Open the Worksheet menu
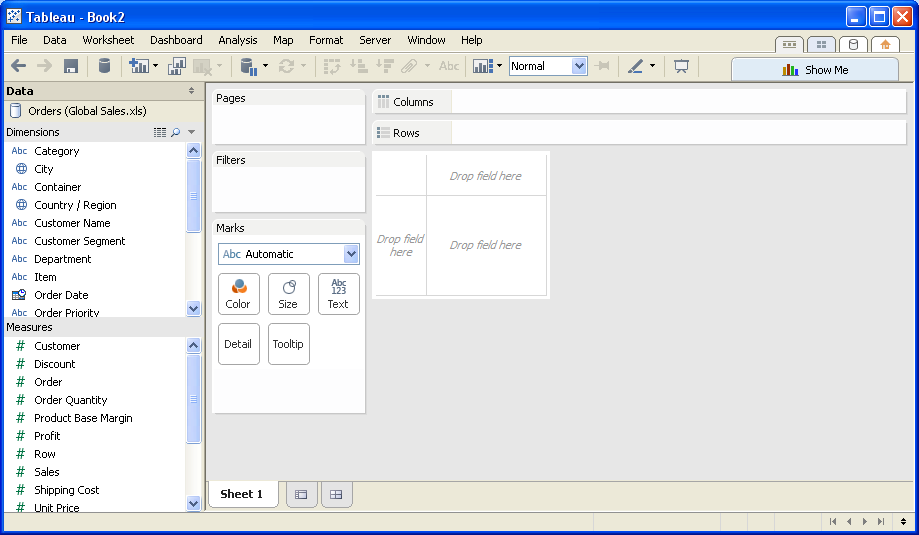Viewport: 919px width, 535px height. click(108, 40)
